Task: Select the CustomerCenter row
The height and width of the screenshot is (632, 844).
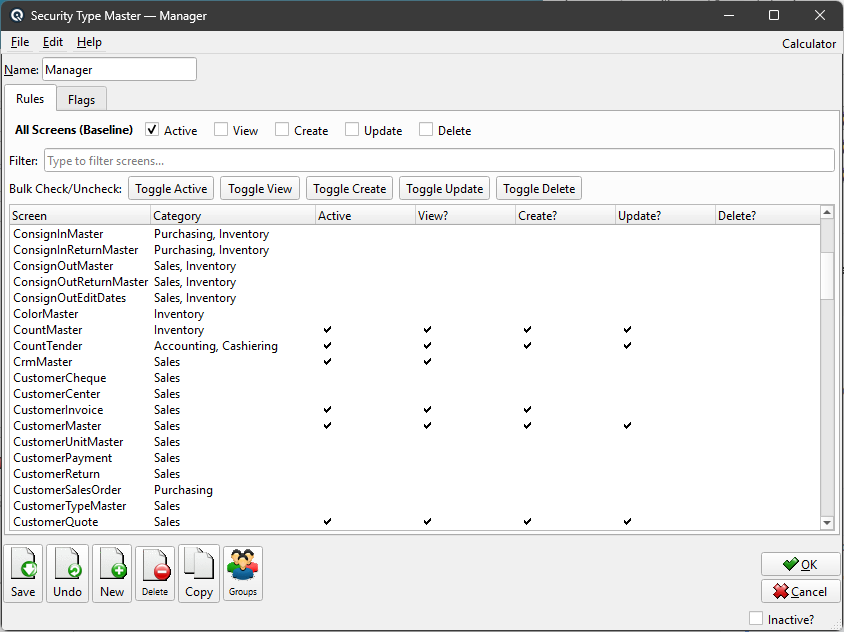Action: [x=415, y=394]
